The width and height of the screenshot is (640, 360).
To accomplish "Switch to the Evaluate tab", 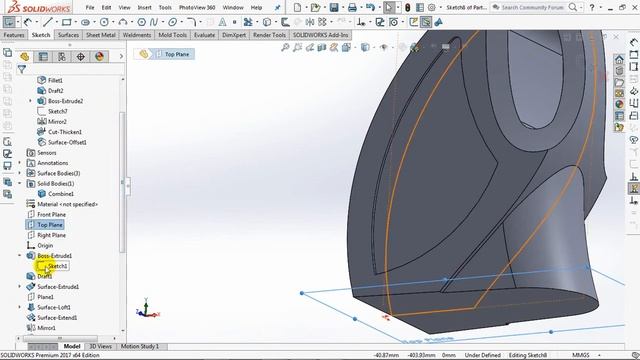I will click(x=204, y=35).
